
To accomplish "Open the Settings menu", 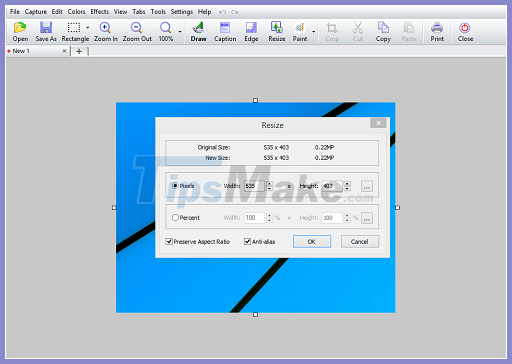I will [x=182, y=12].
